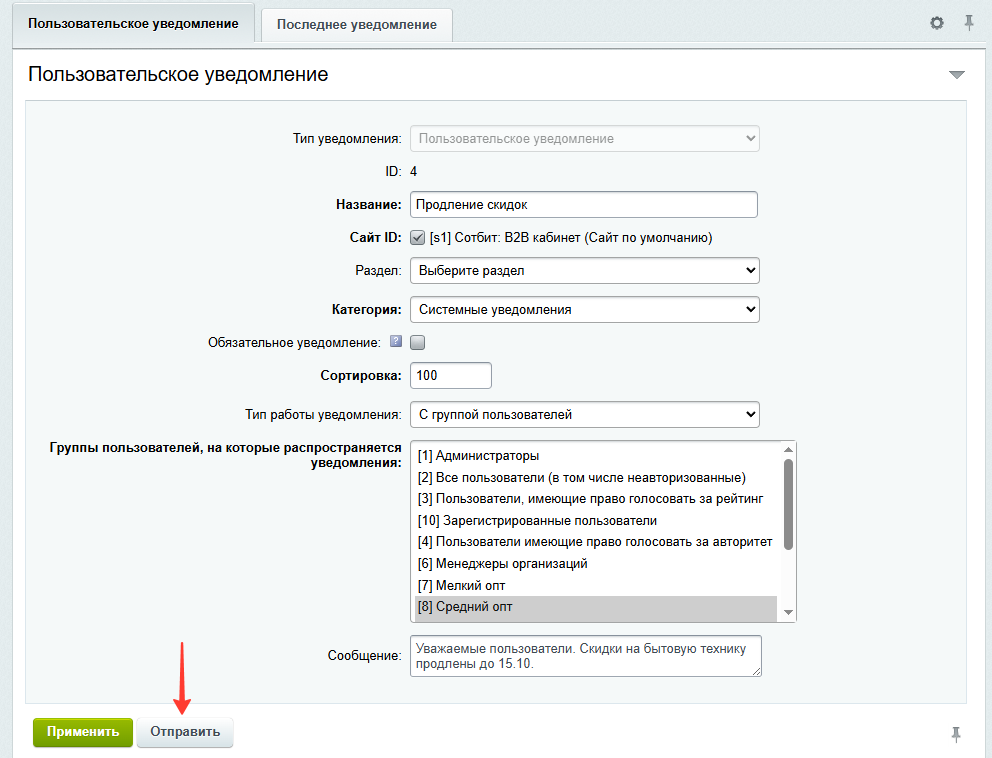This screenshot has height=758, width=992.
Task: Open the Раздел dropdown
Action: click(x=585, y=271)
